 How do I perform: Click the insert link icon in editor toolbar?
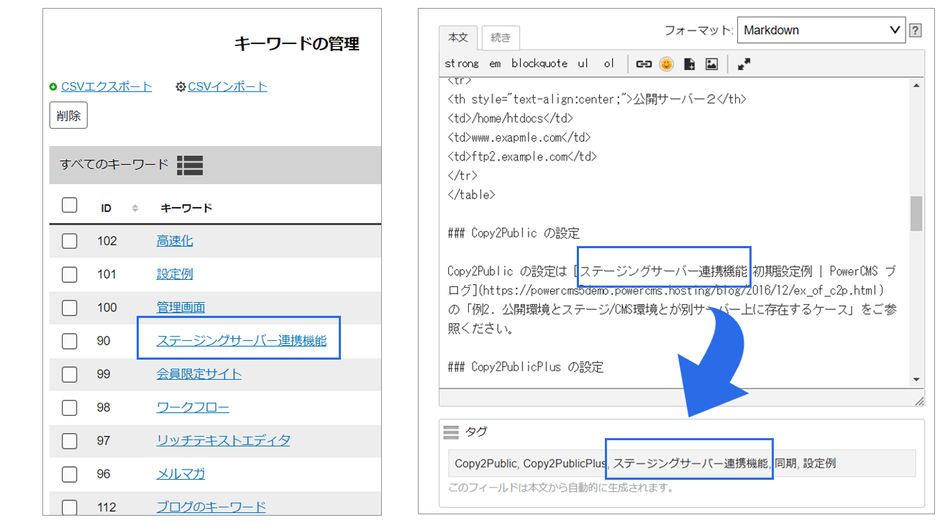[644, 64]
